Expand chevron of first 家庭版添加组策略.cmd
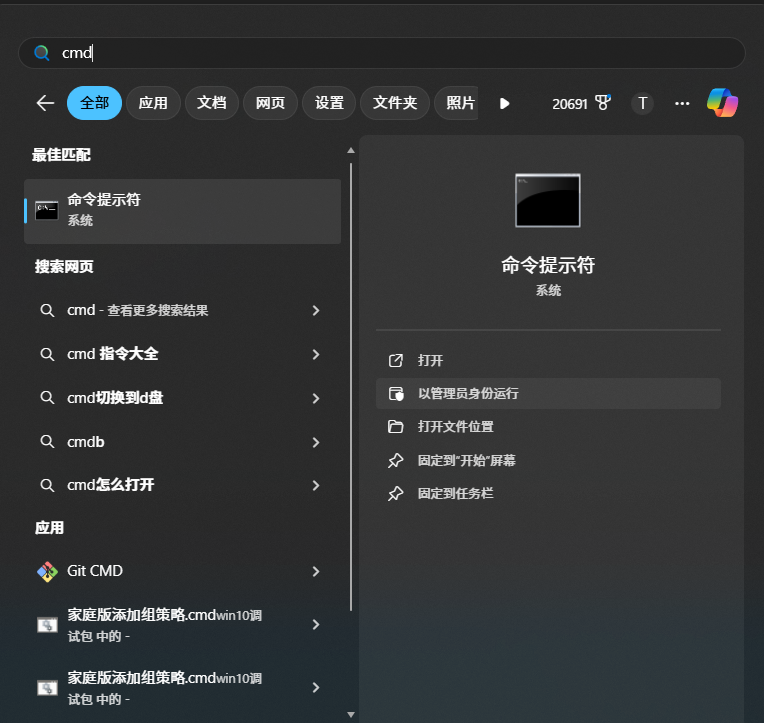 (316, 625)
